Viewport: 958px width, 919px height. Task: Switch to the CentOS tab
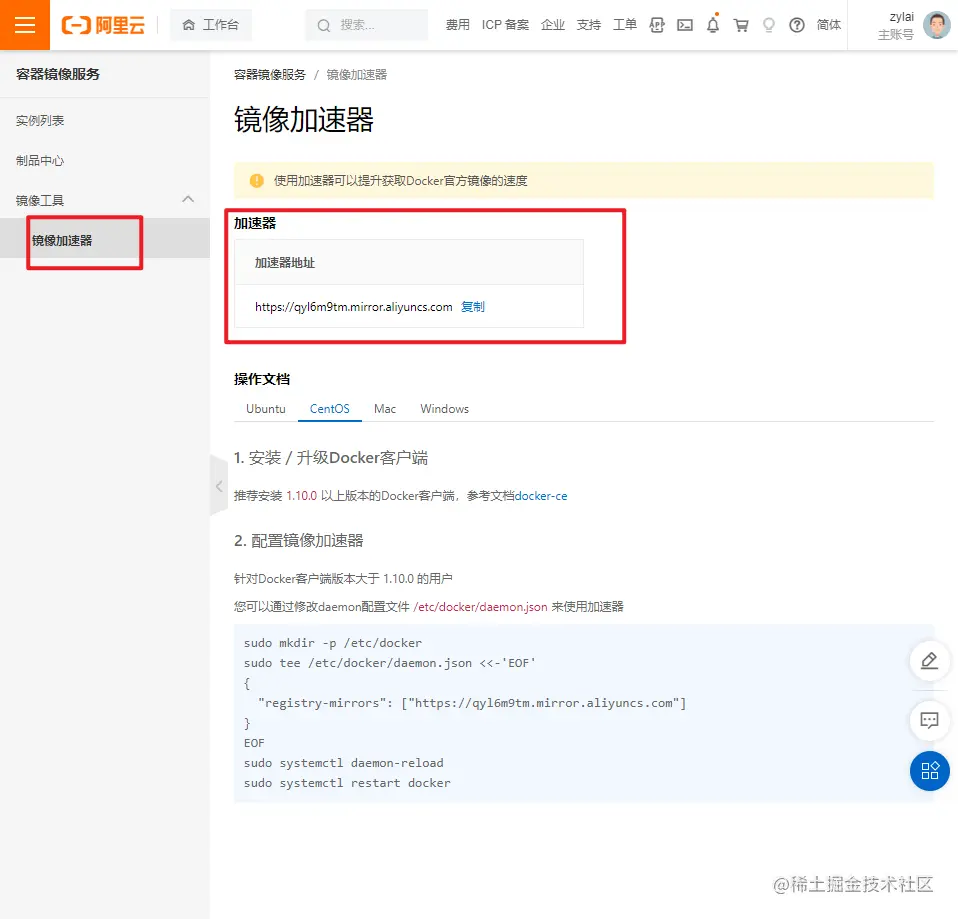[329, 408]
